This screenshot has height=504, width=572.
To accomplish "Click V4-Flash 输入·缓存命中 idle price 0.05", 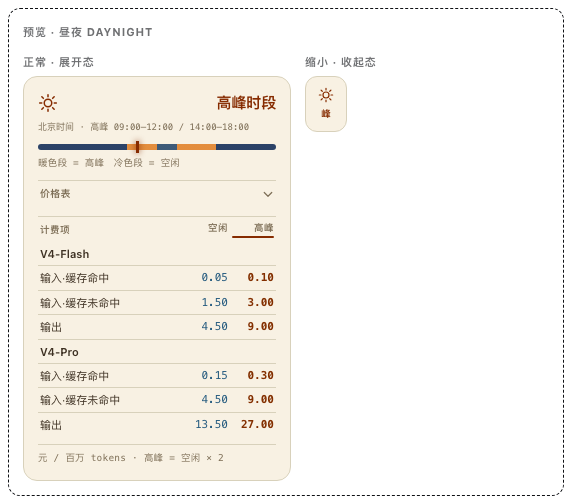I will (x=214, y=278).
